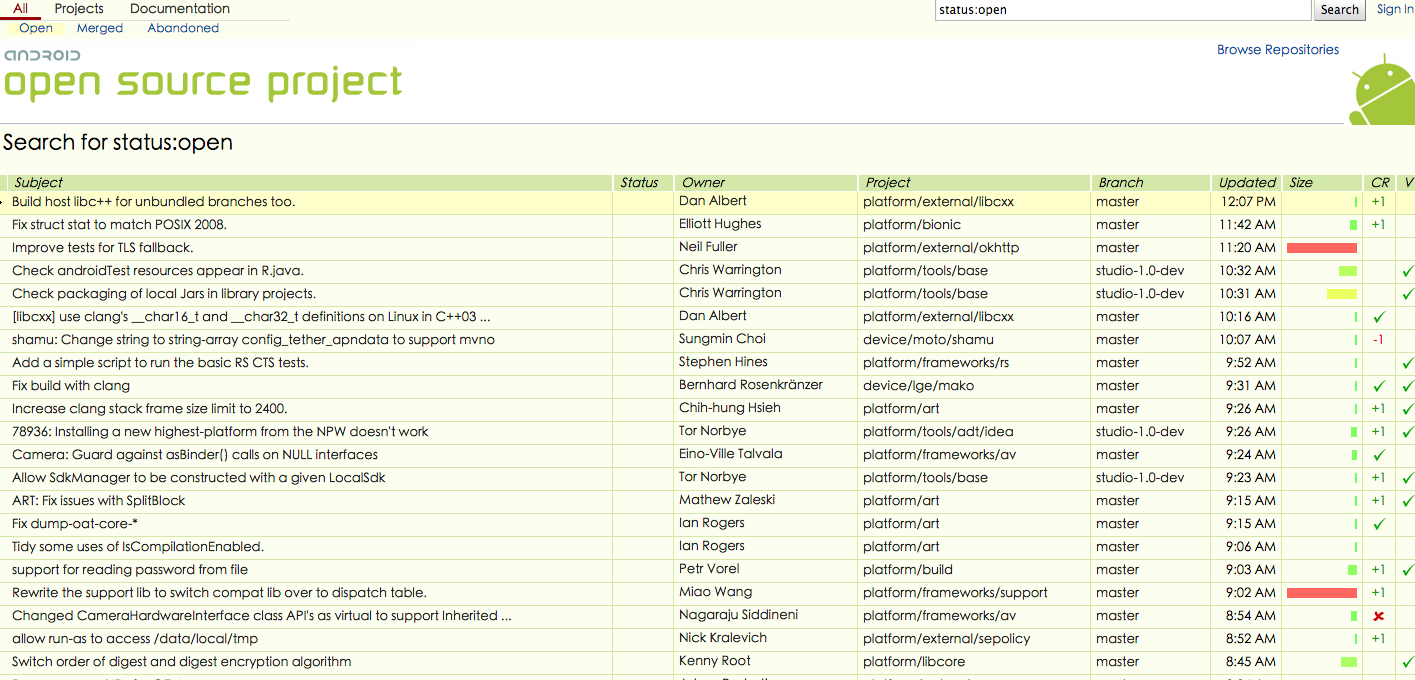Click owner Kenny Root
Screen dimensions: 1415x680
tap(715, 661)
